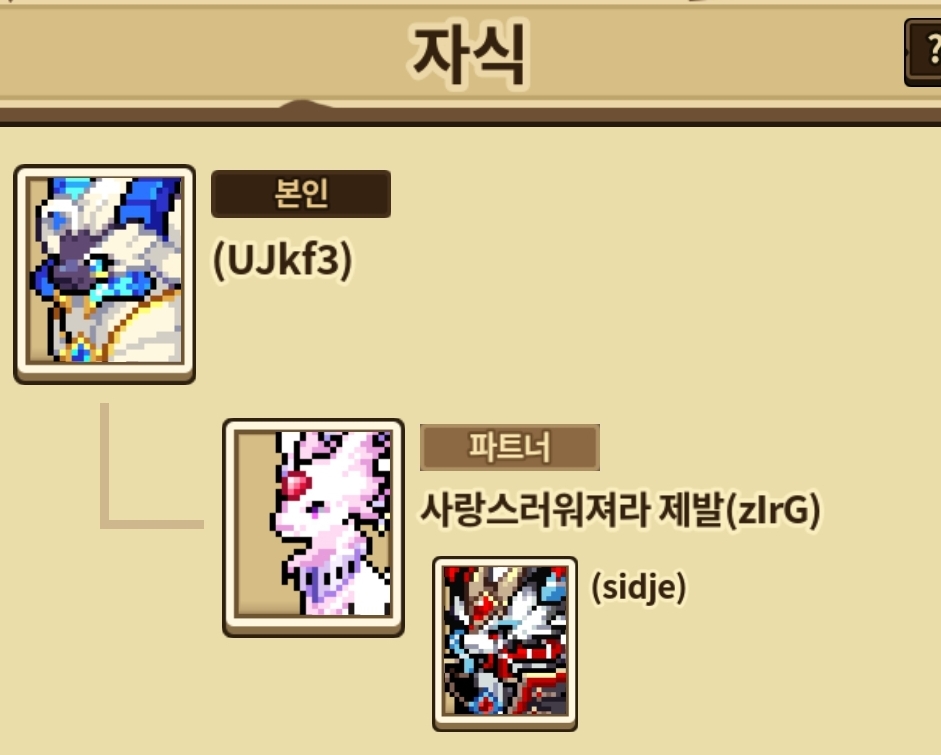Click the family tree connector line
This screenshot has height=755, width=941.
coord(151,466)
